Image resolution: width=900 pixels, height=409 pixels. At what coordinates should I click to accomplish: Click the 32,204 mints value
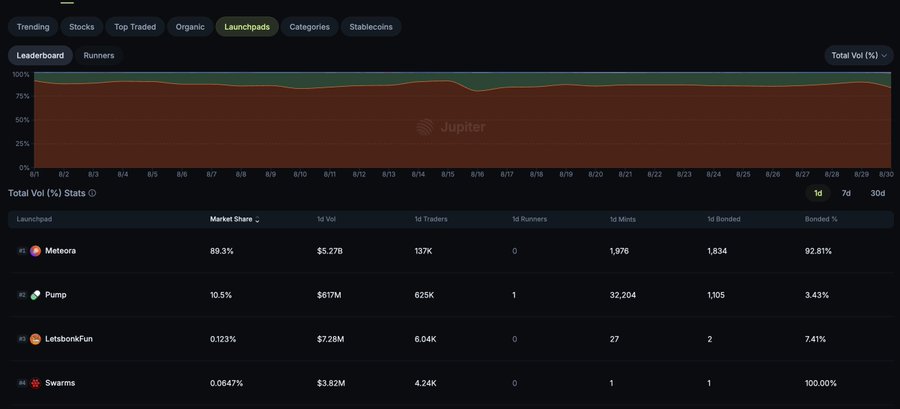[623, 295]
